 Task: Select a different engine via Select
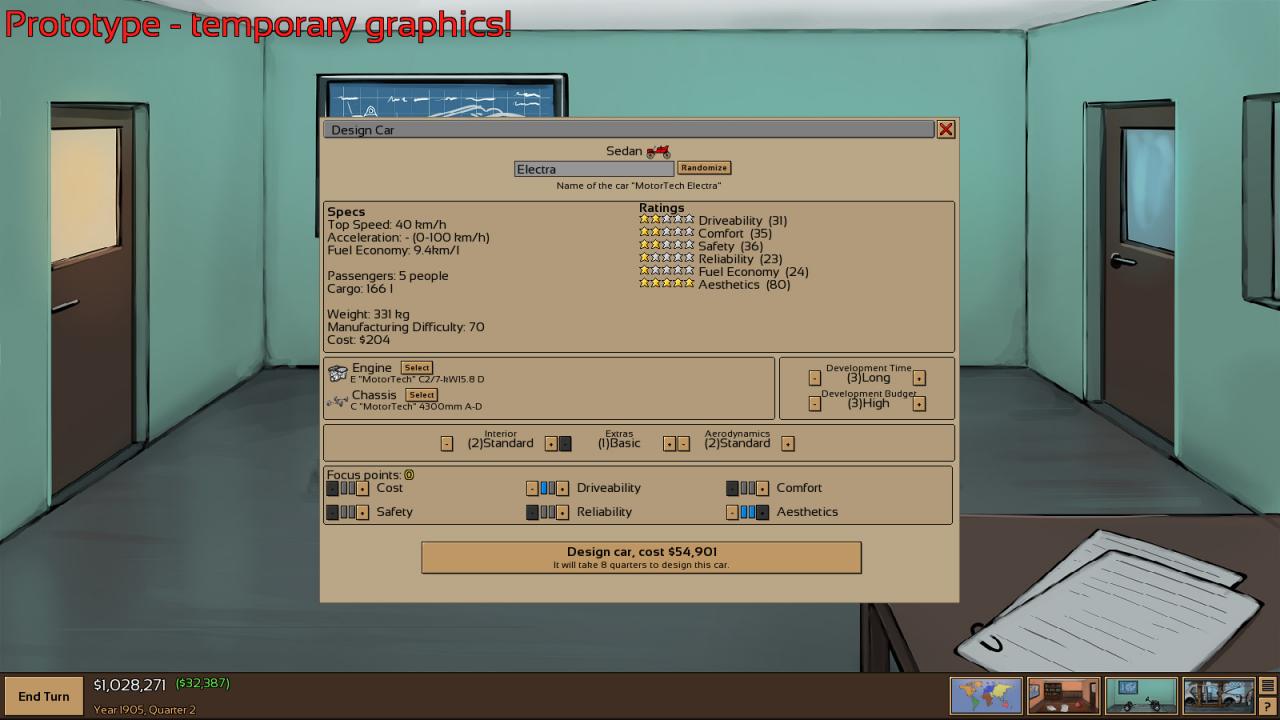416,367
